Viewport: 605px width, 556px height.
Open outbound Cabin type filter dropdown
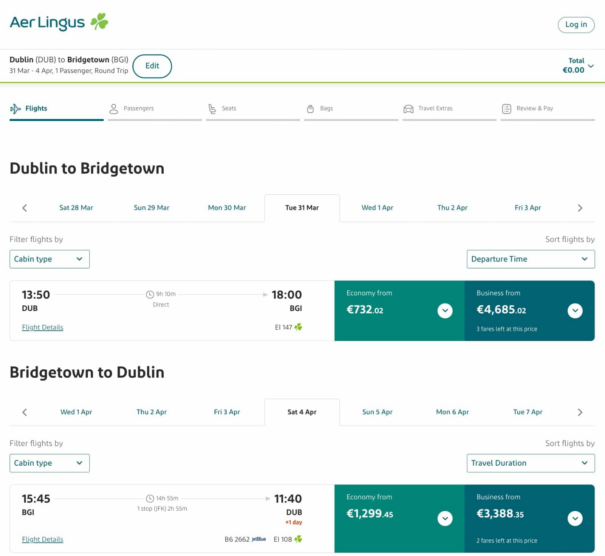coord(50,259)
